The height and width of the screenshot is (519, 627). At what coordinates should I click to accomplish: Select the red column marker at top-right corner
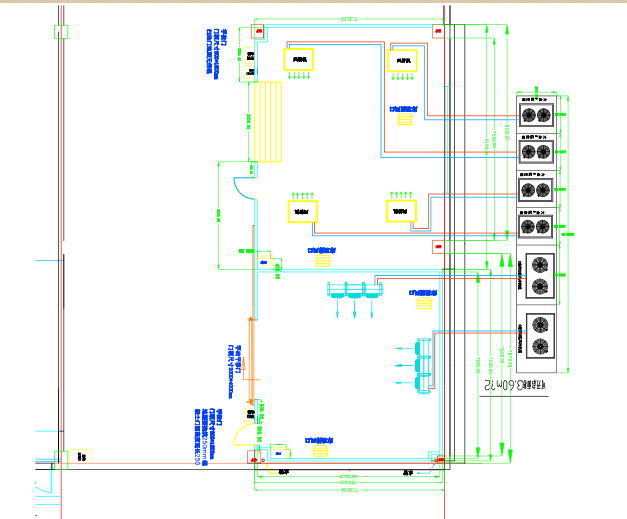pos(437,31)
